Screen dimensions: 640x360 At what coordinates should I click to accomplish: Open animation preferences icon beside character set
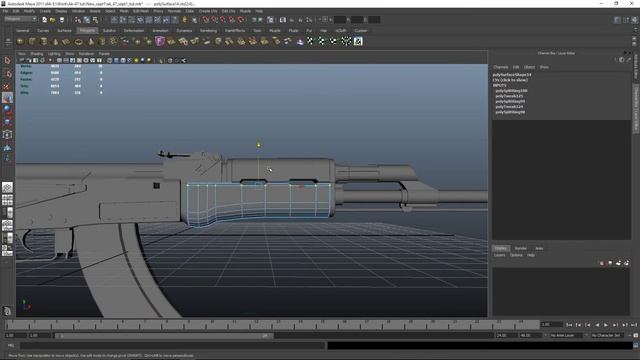tap(636, 335)
